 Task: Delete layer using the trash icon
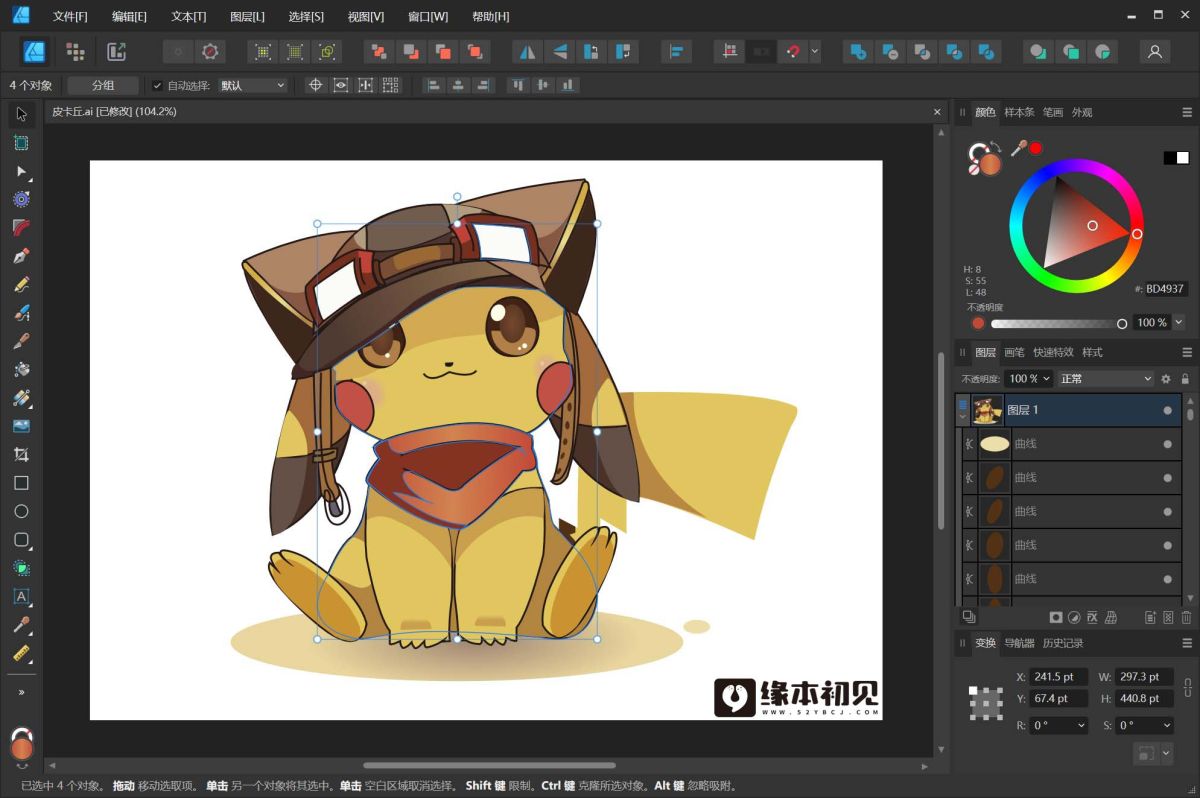point(1187,618)
